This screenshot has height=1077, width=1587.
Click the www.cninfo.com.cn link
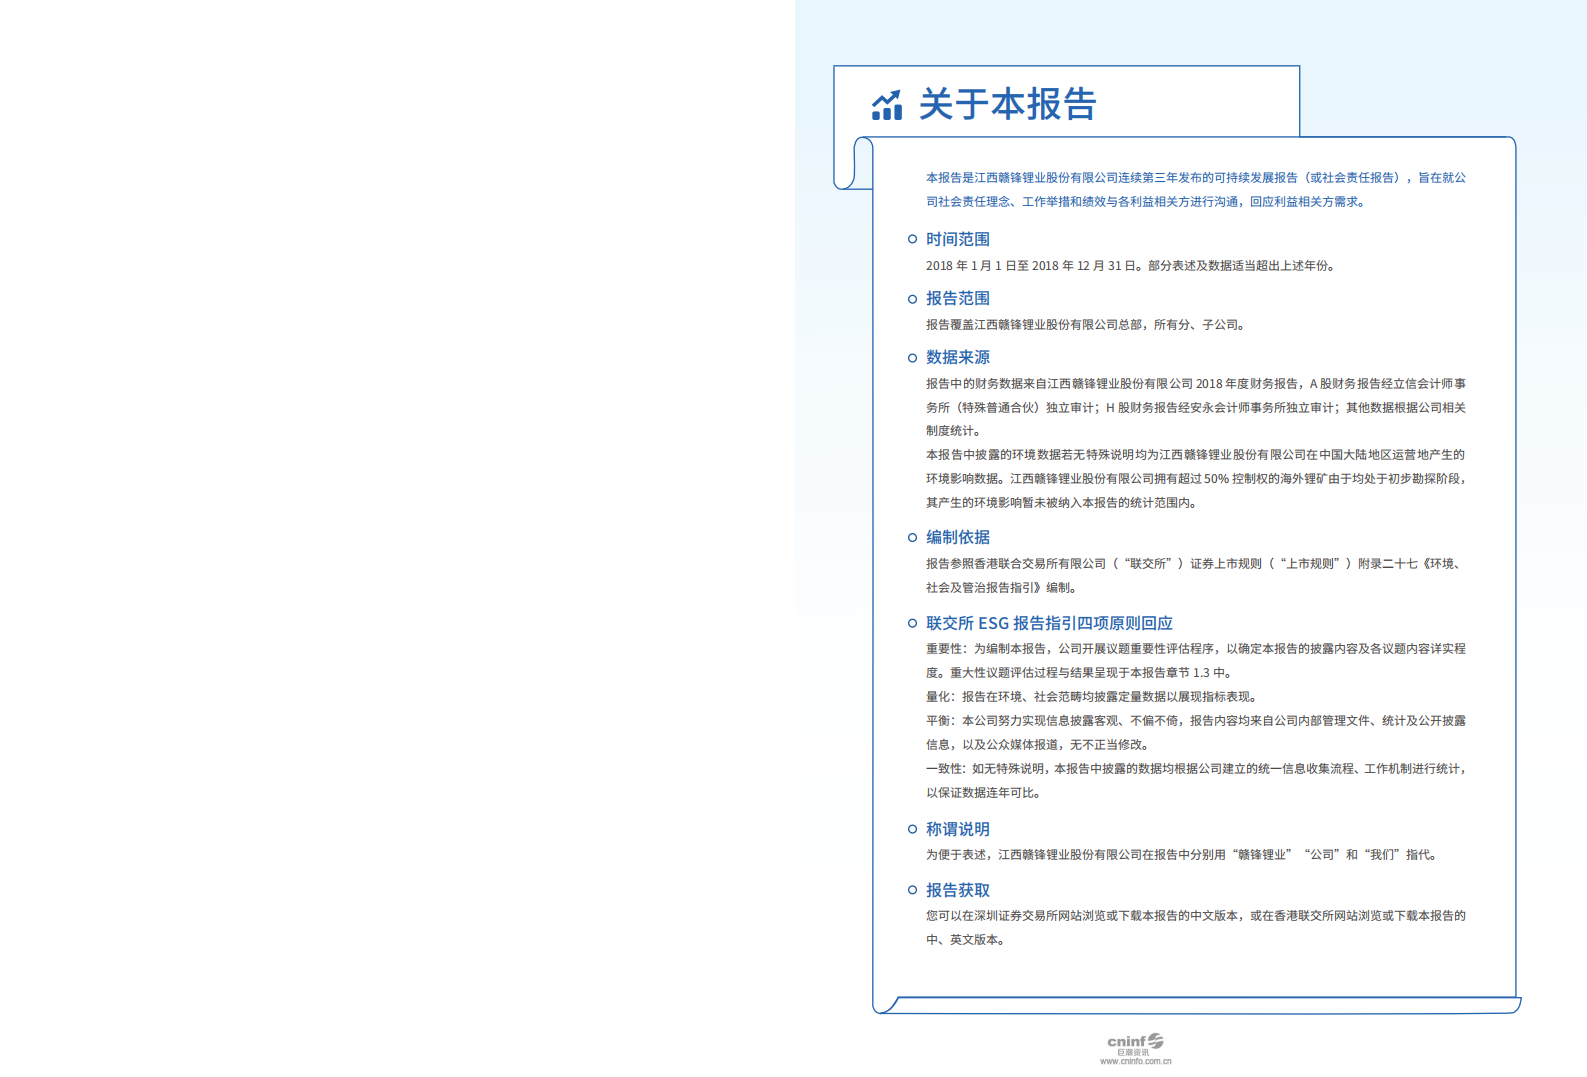pyautogui.click(x=1135, y=1062)
